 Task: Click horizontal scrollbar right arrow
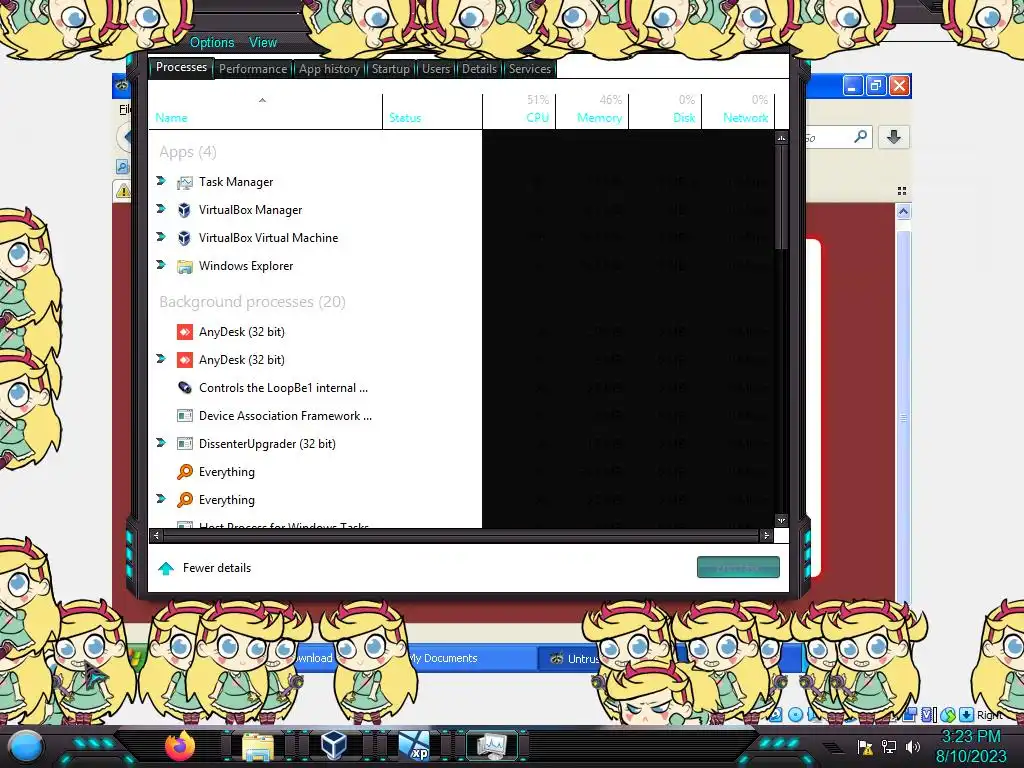point(766,536)
